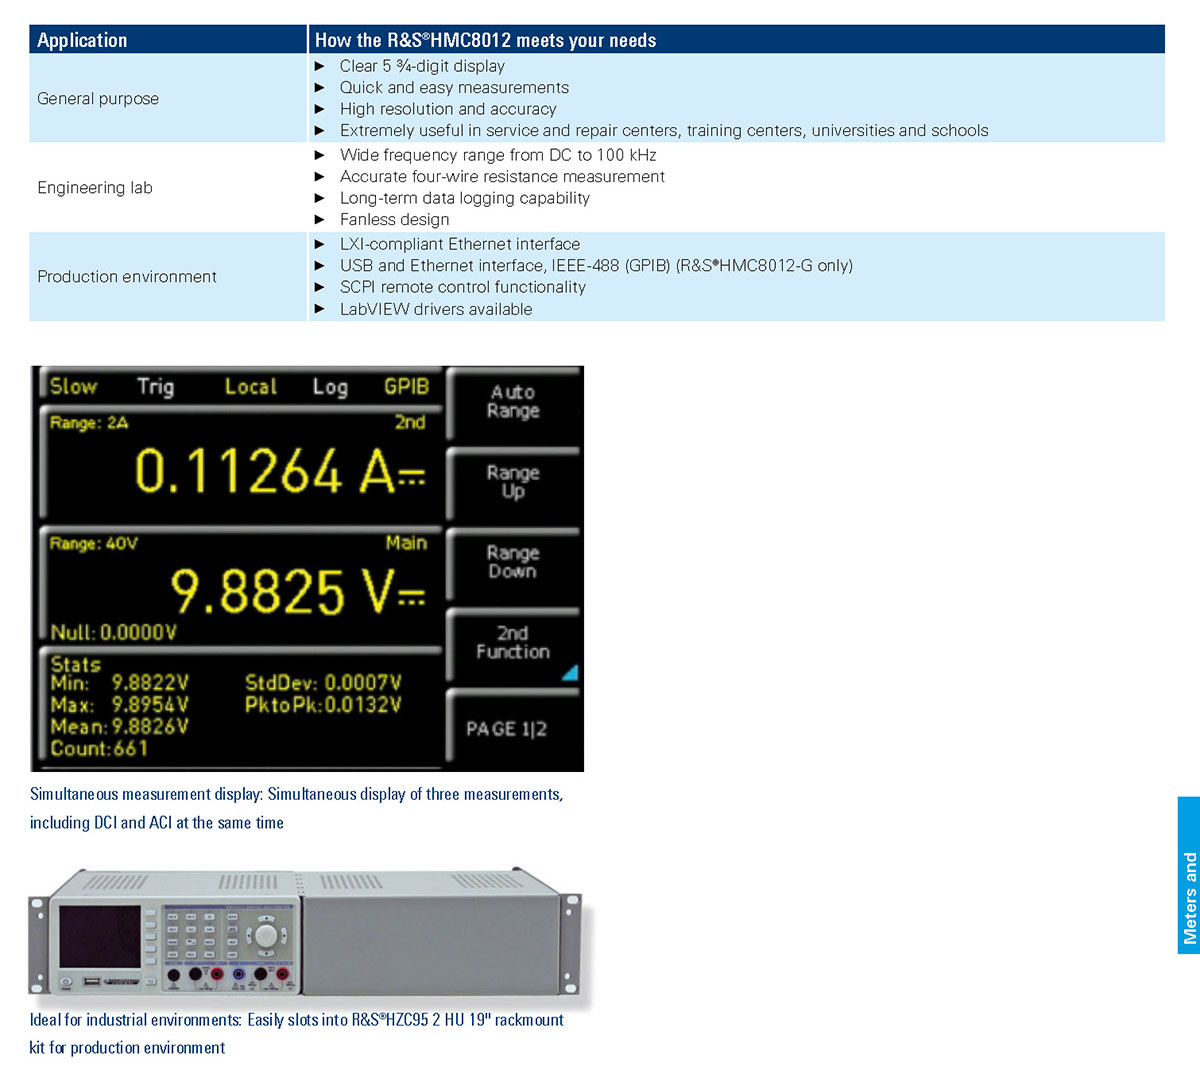The image size is (1200, 1090).
Task: Click "LabVIEW drivers available" bullet
Action: (x=436, y=309)
